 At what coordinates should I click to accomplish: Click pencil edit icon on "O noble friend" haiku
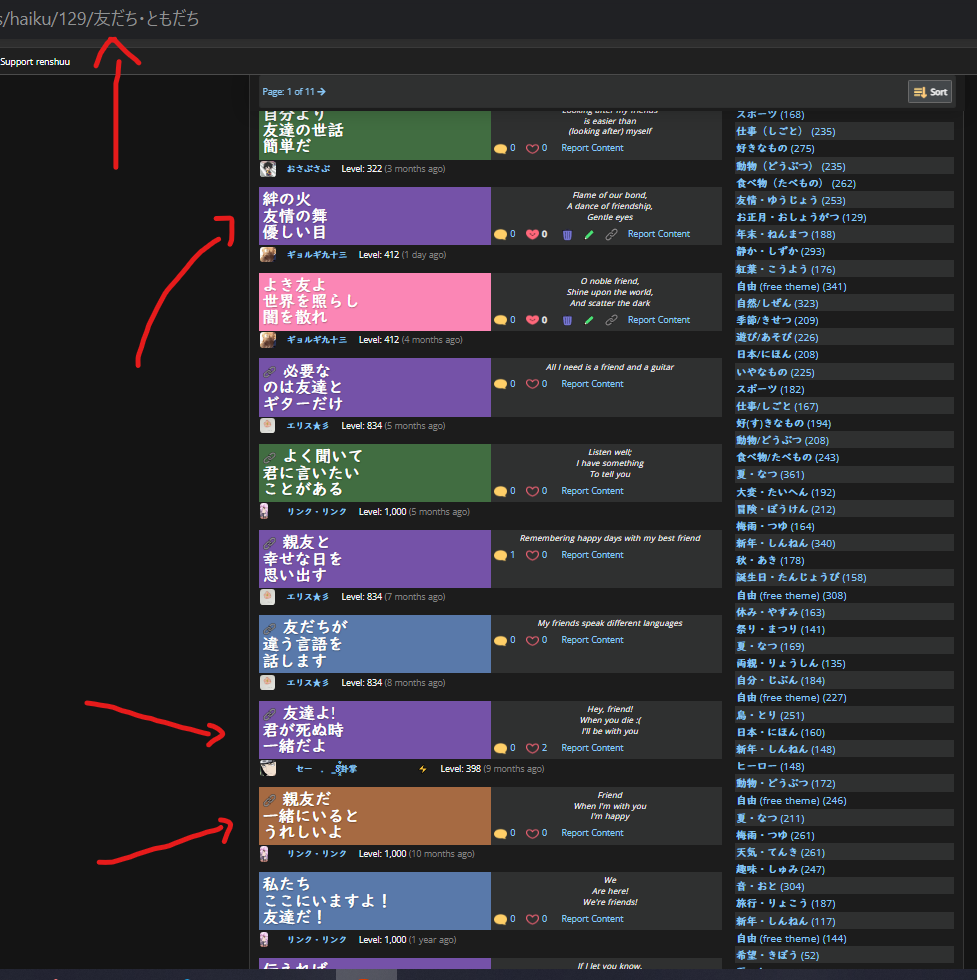(x=589, y=320)
